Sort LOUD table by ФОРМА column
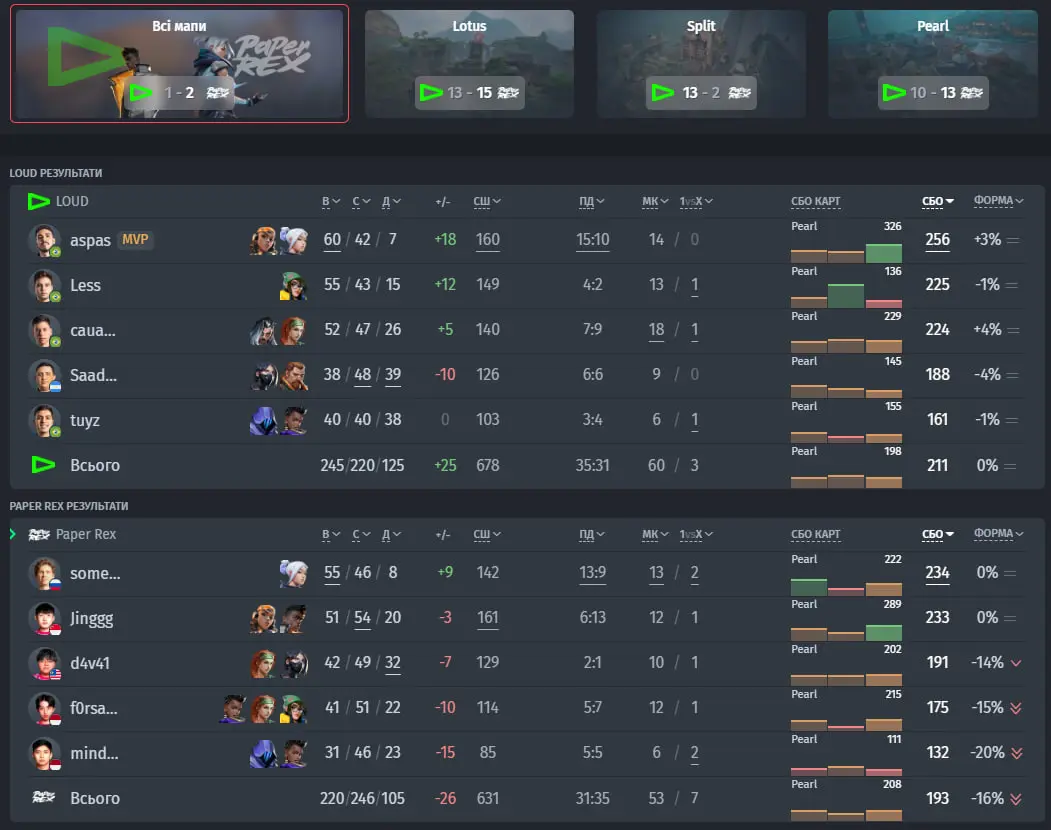1051x830 pixels. 999,200
